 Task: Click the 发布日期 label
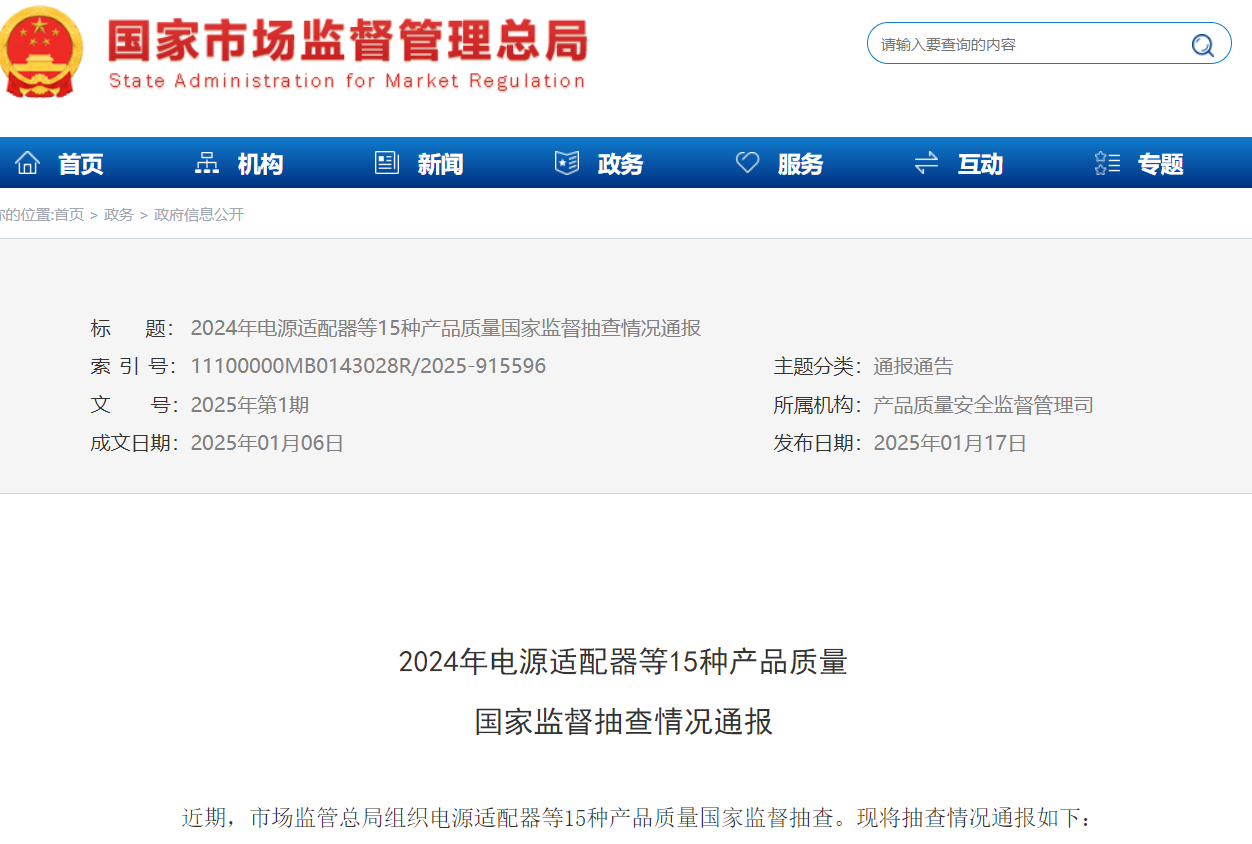816,443
